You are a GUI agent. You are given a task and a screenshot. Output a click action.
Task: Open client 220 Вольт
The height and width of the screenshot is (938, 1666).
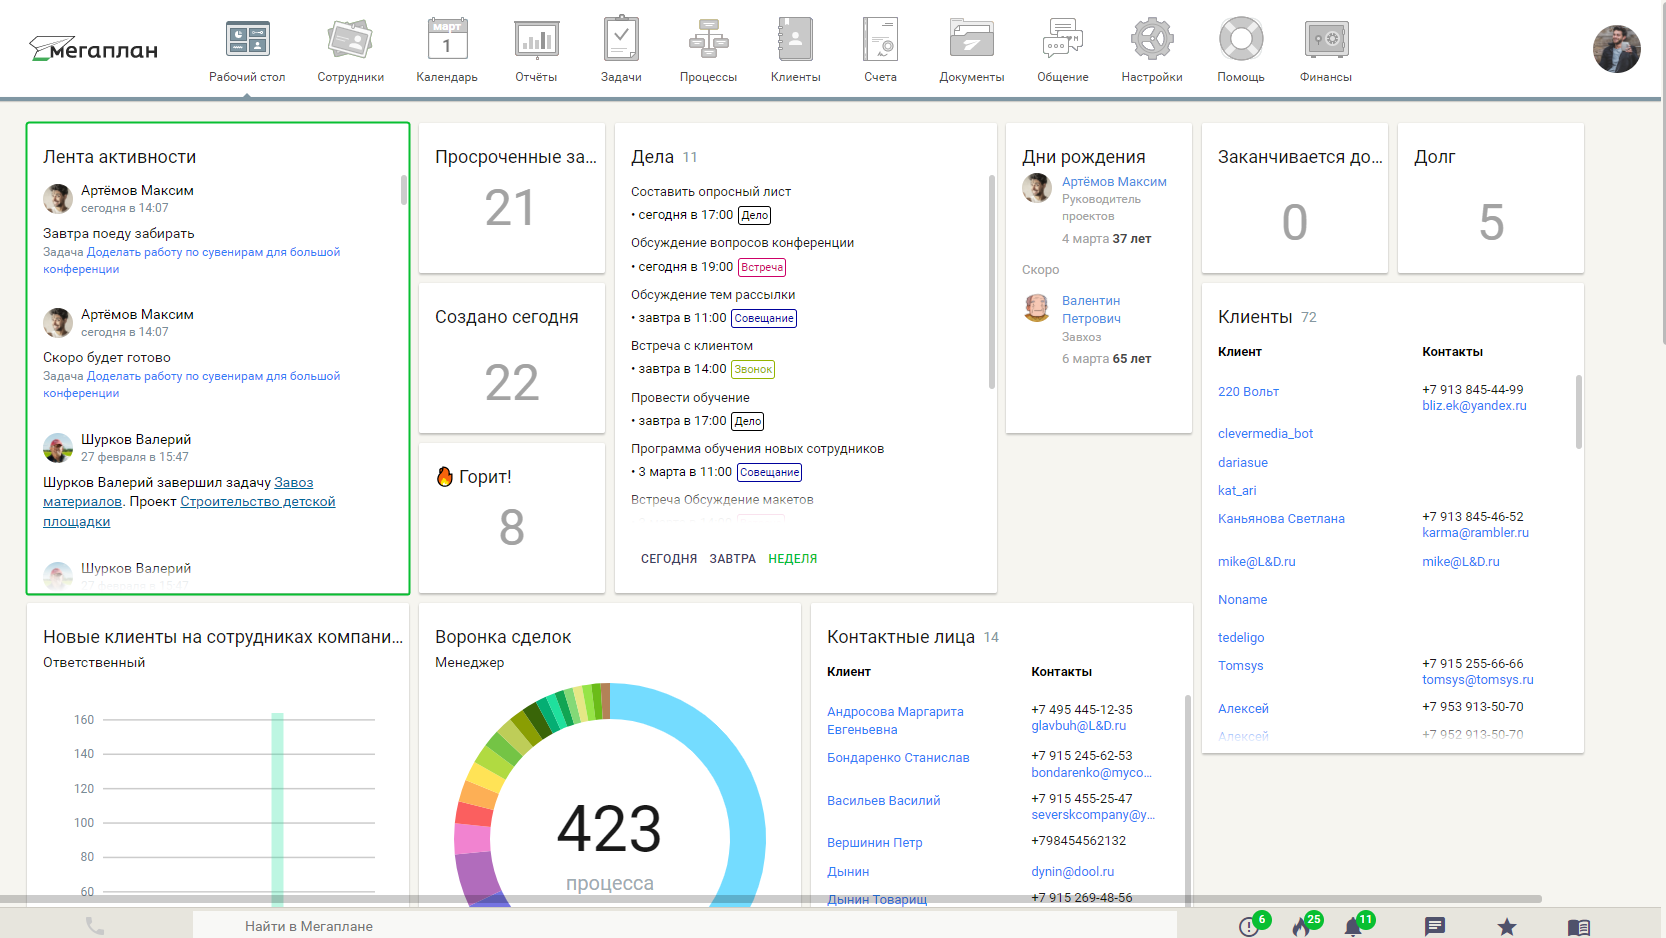[x=1248, y=392]
